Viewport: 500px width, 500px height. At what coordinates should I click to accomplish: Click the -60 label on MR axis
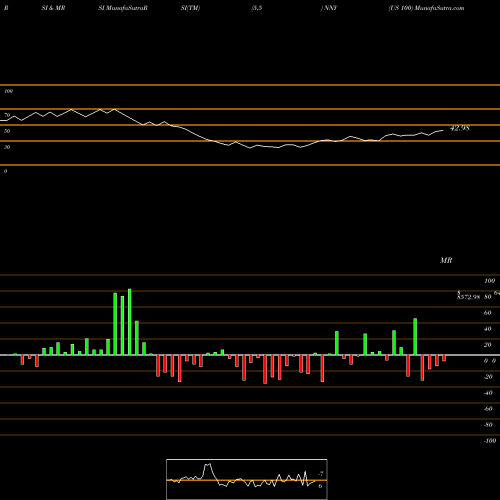pos(488,409)
